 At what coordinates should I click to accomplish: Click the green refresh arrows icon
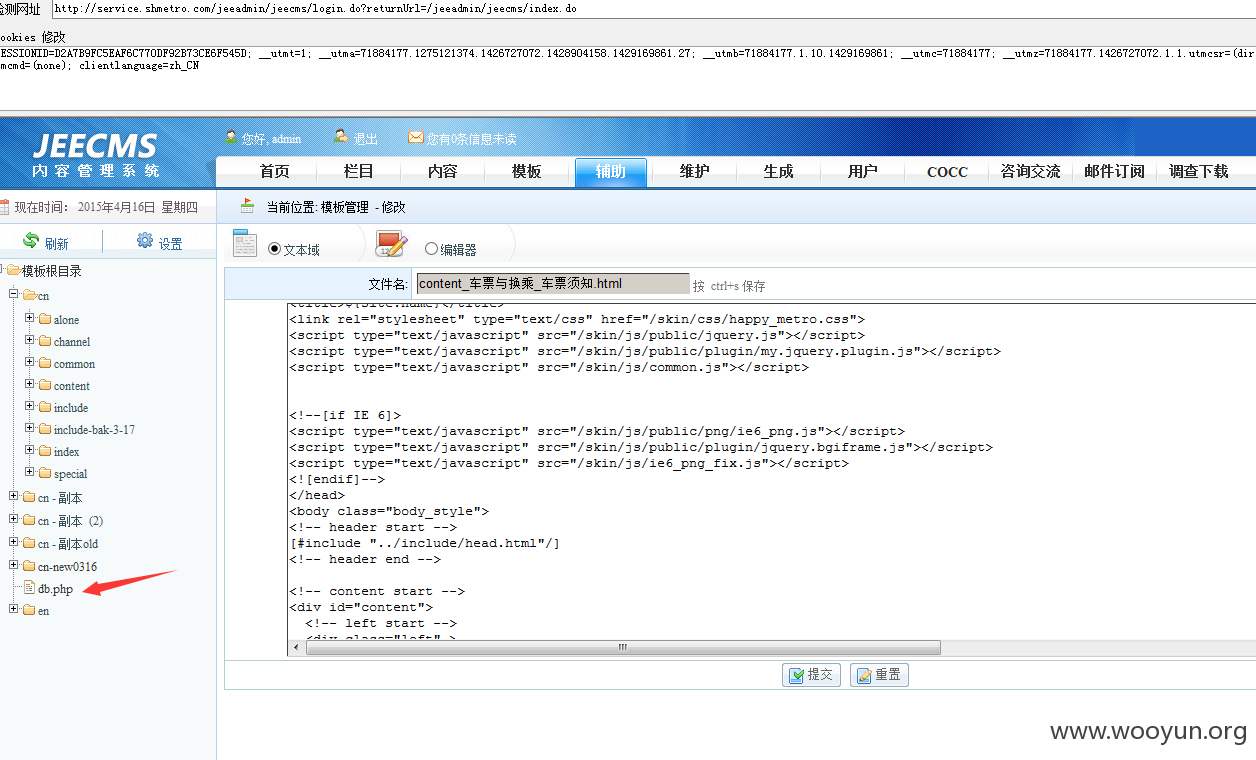tap(31, 241)
